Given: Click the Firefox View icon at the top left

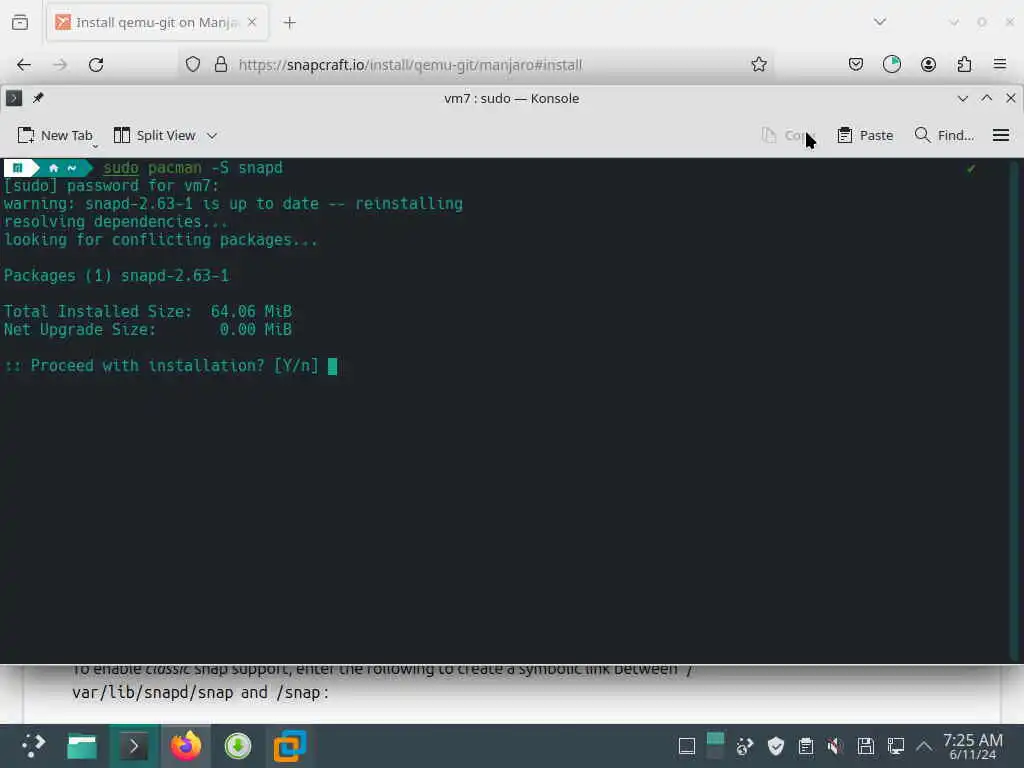Looking at the screenshot, I should point(20,22).
